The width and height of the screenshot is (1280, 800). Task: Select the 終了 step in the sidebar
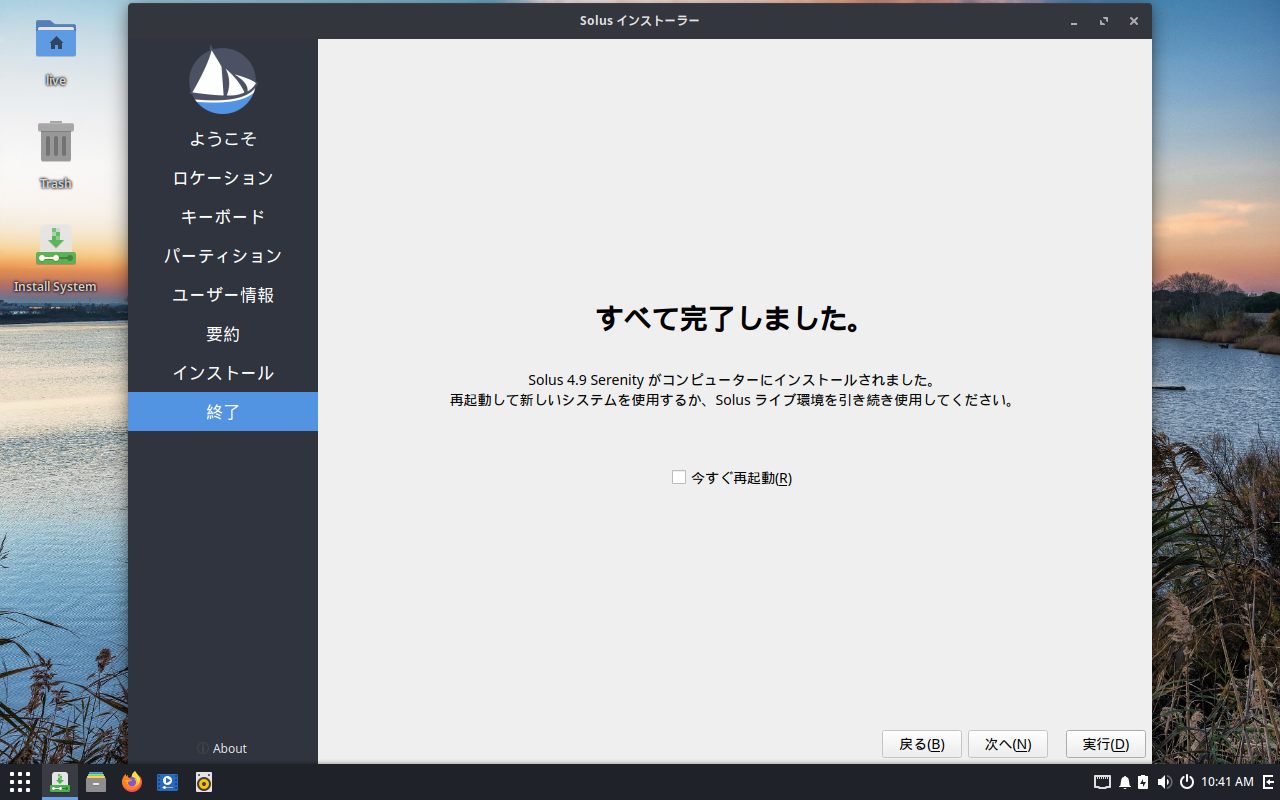tap(223, 412)
